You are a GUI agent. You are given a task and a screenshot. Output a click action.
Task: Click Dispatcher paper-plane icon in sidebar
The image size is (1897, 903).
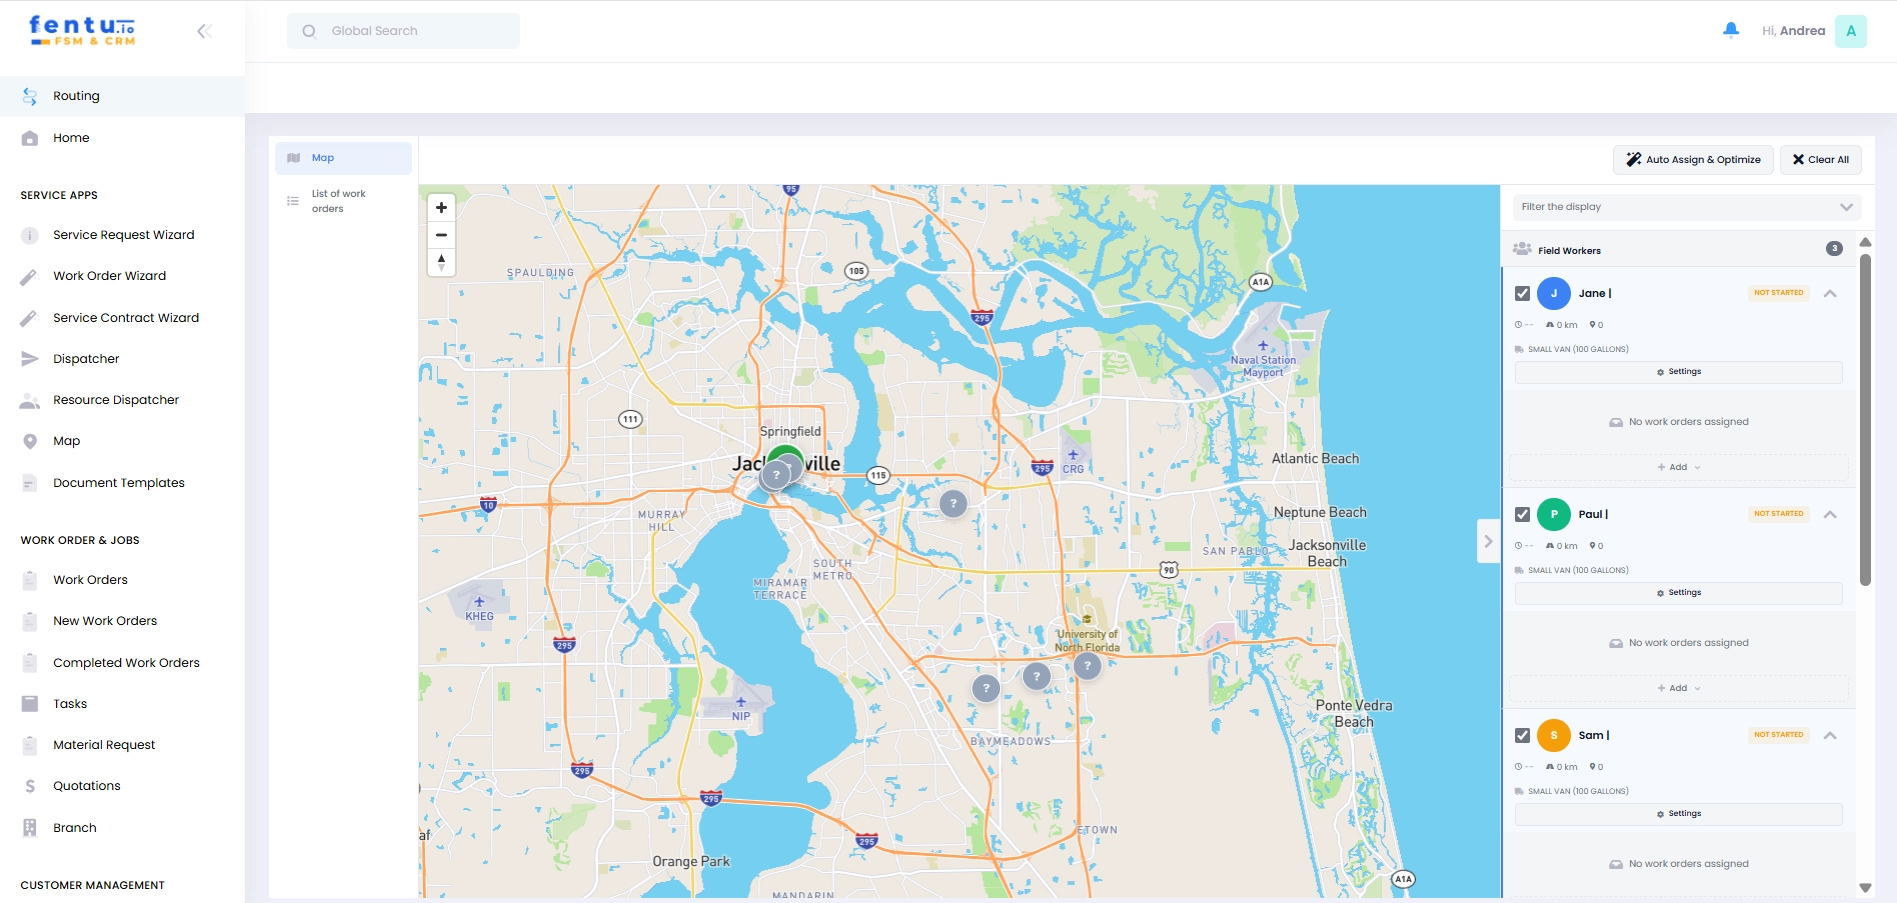(30, 359)
